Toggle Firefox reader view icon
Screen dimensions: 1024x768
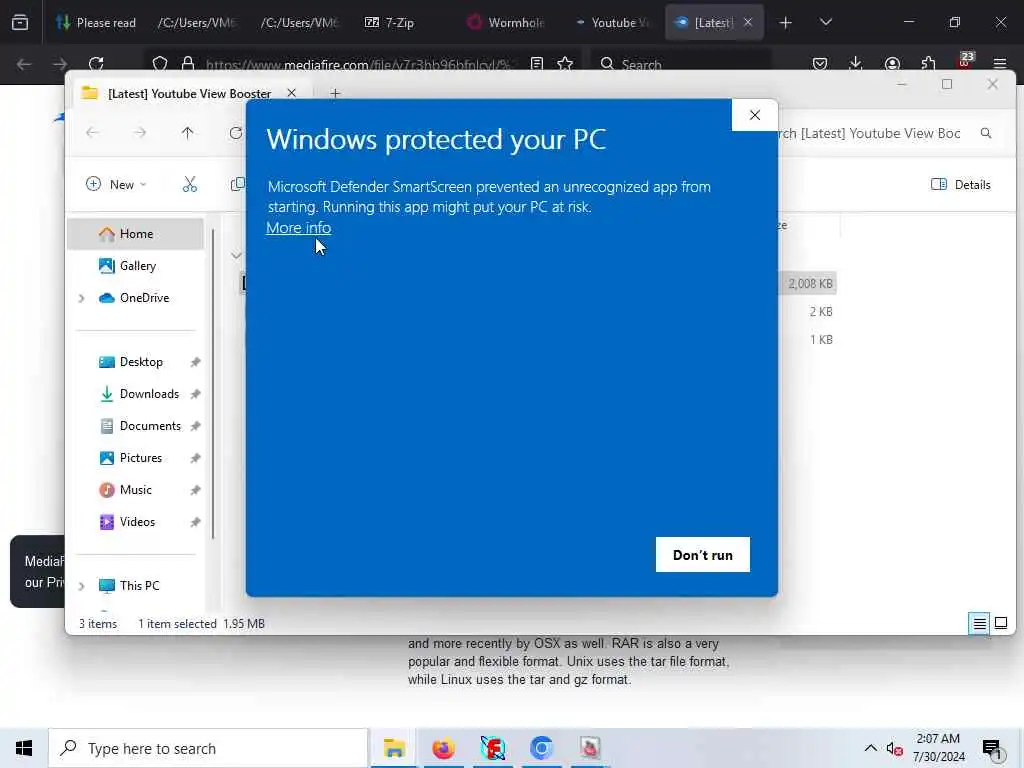point(537,64)
